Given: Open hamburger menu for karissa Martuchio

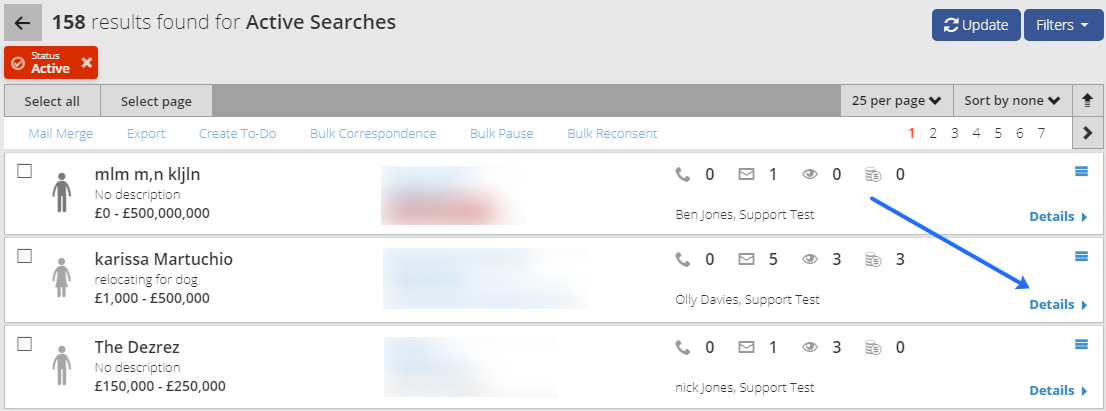Looking at the screenshot, I should [x=1081, y=257].
